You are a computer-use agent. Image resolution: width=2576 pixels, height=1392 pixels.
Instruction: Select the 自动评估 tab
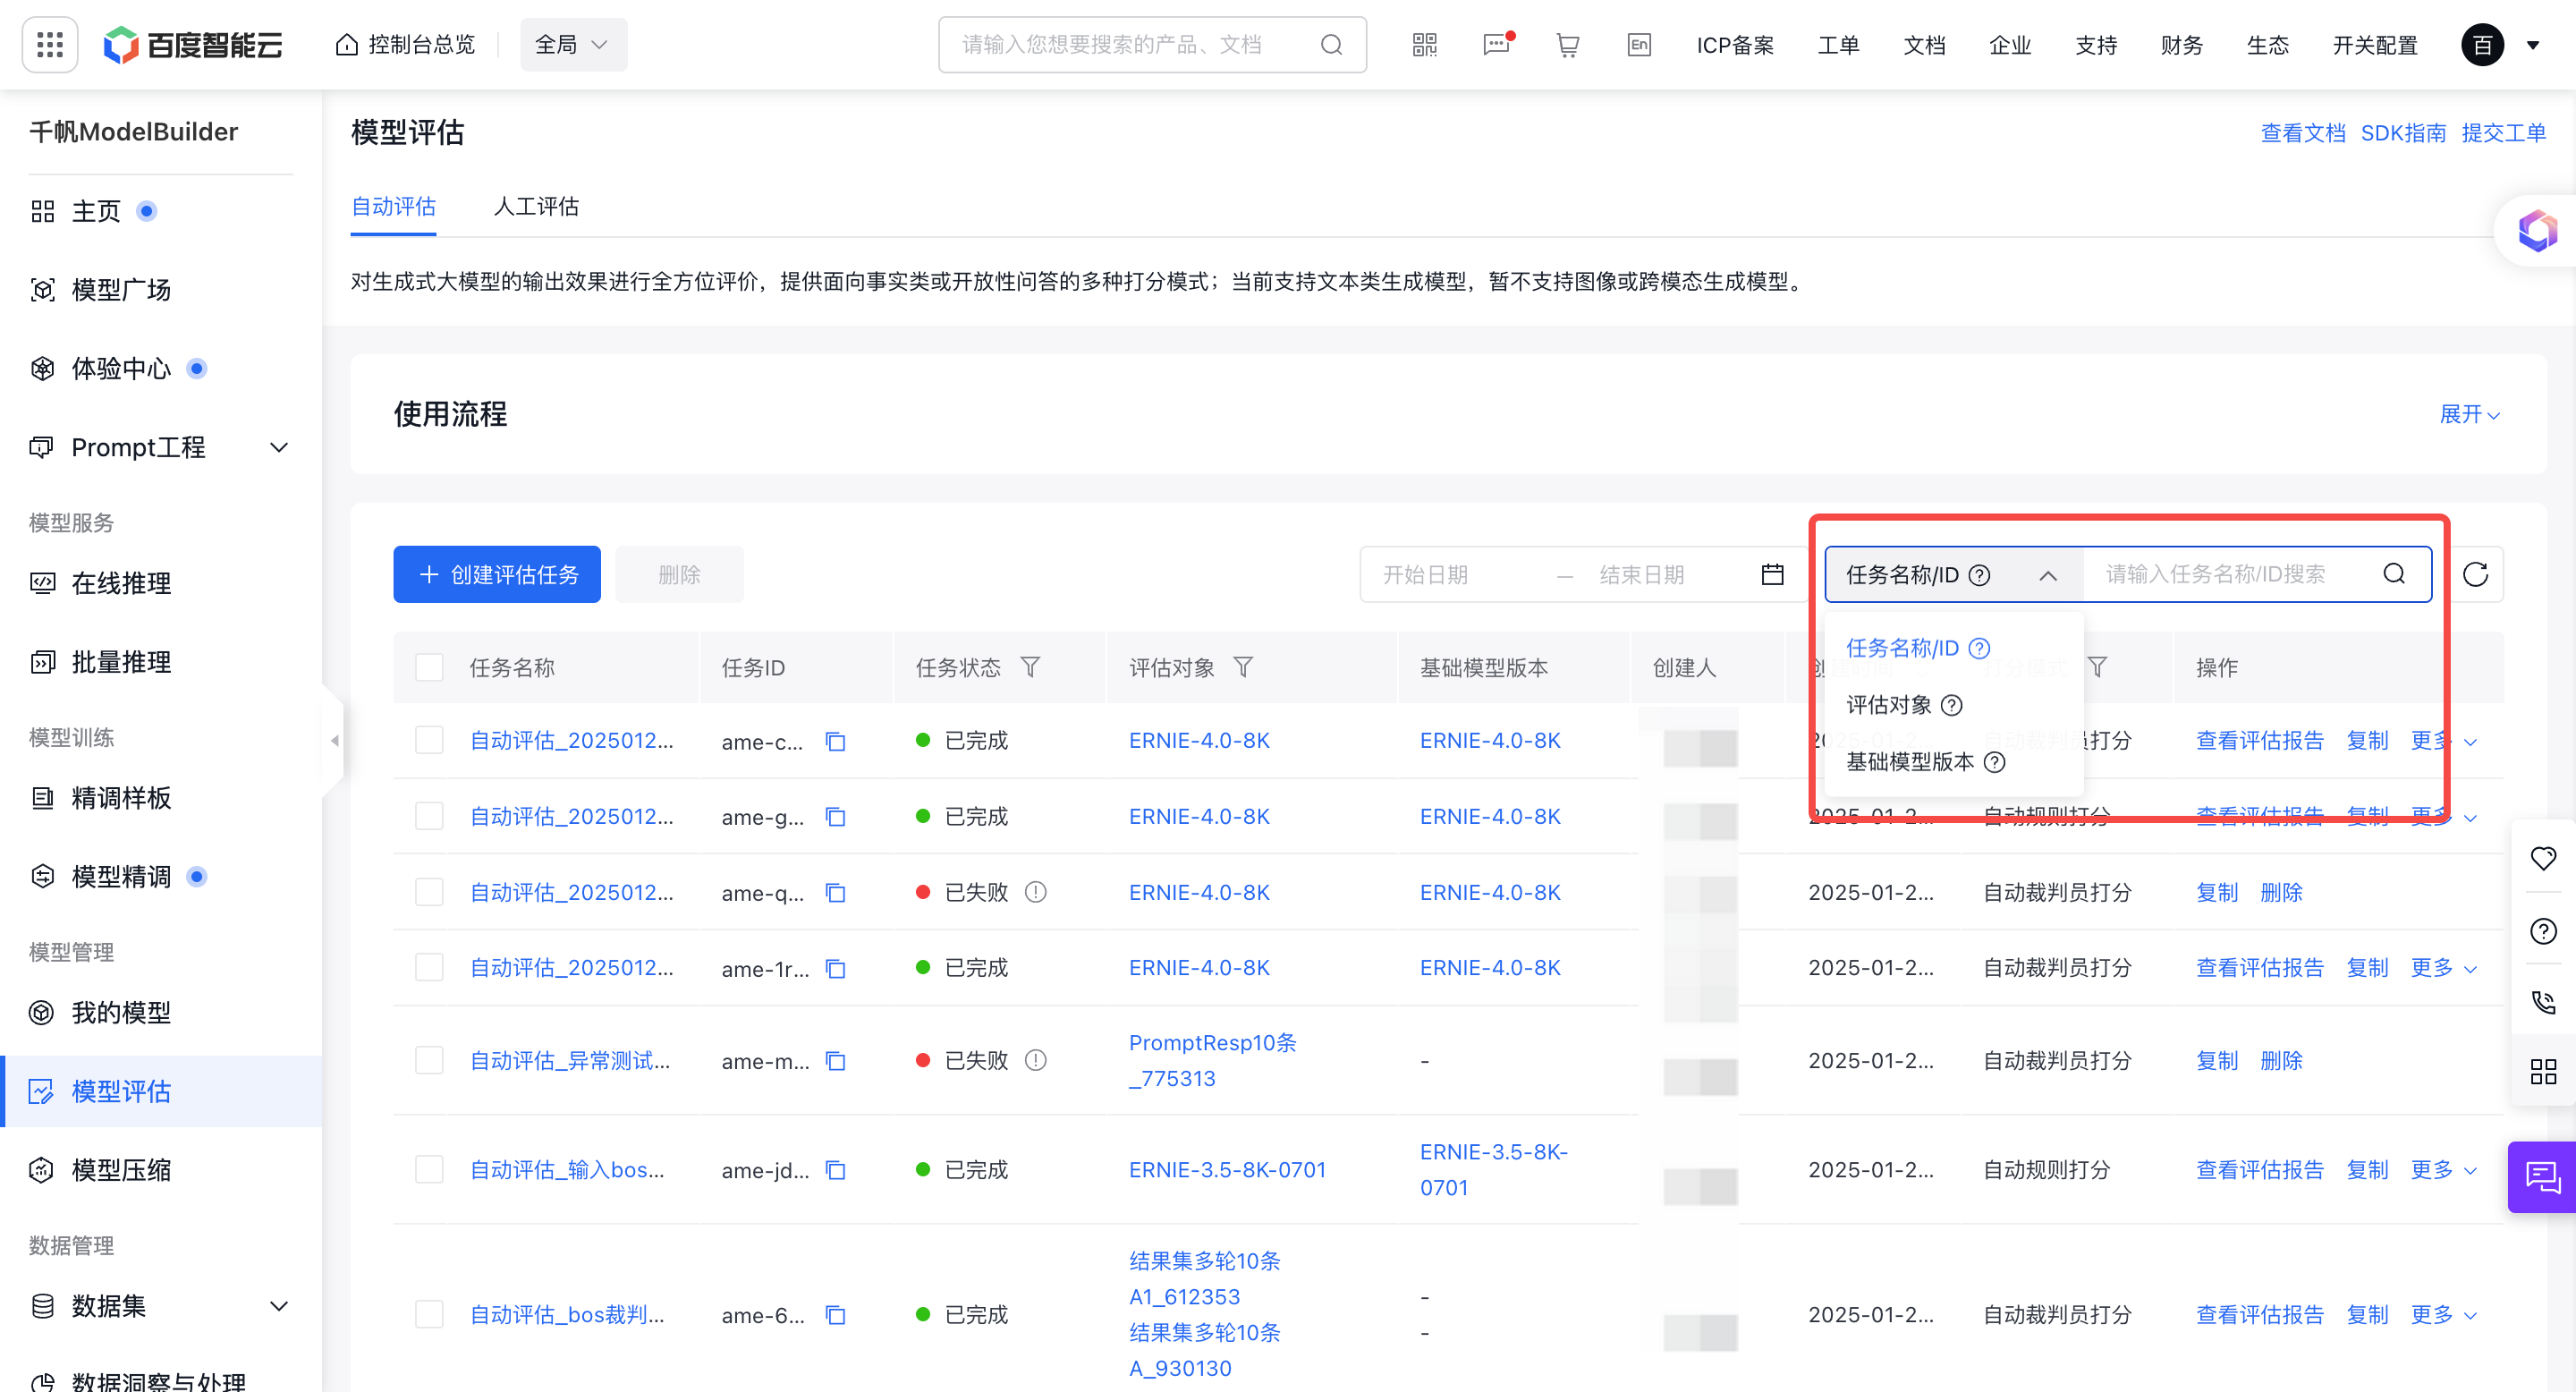click(x=393, y=207)
